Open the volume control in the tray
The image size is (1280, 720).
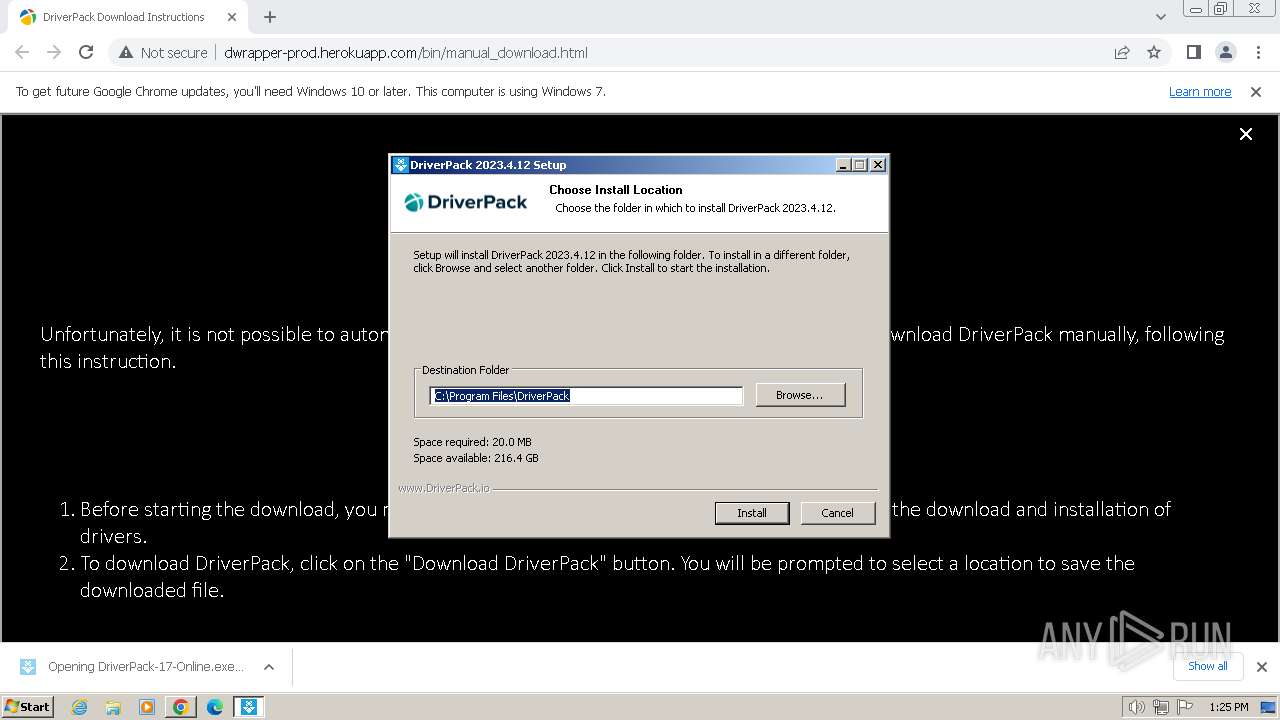click(x=1136, y=707)
